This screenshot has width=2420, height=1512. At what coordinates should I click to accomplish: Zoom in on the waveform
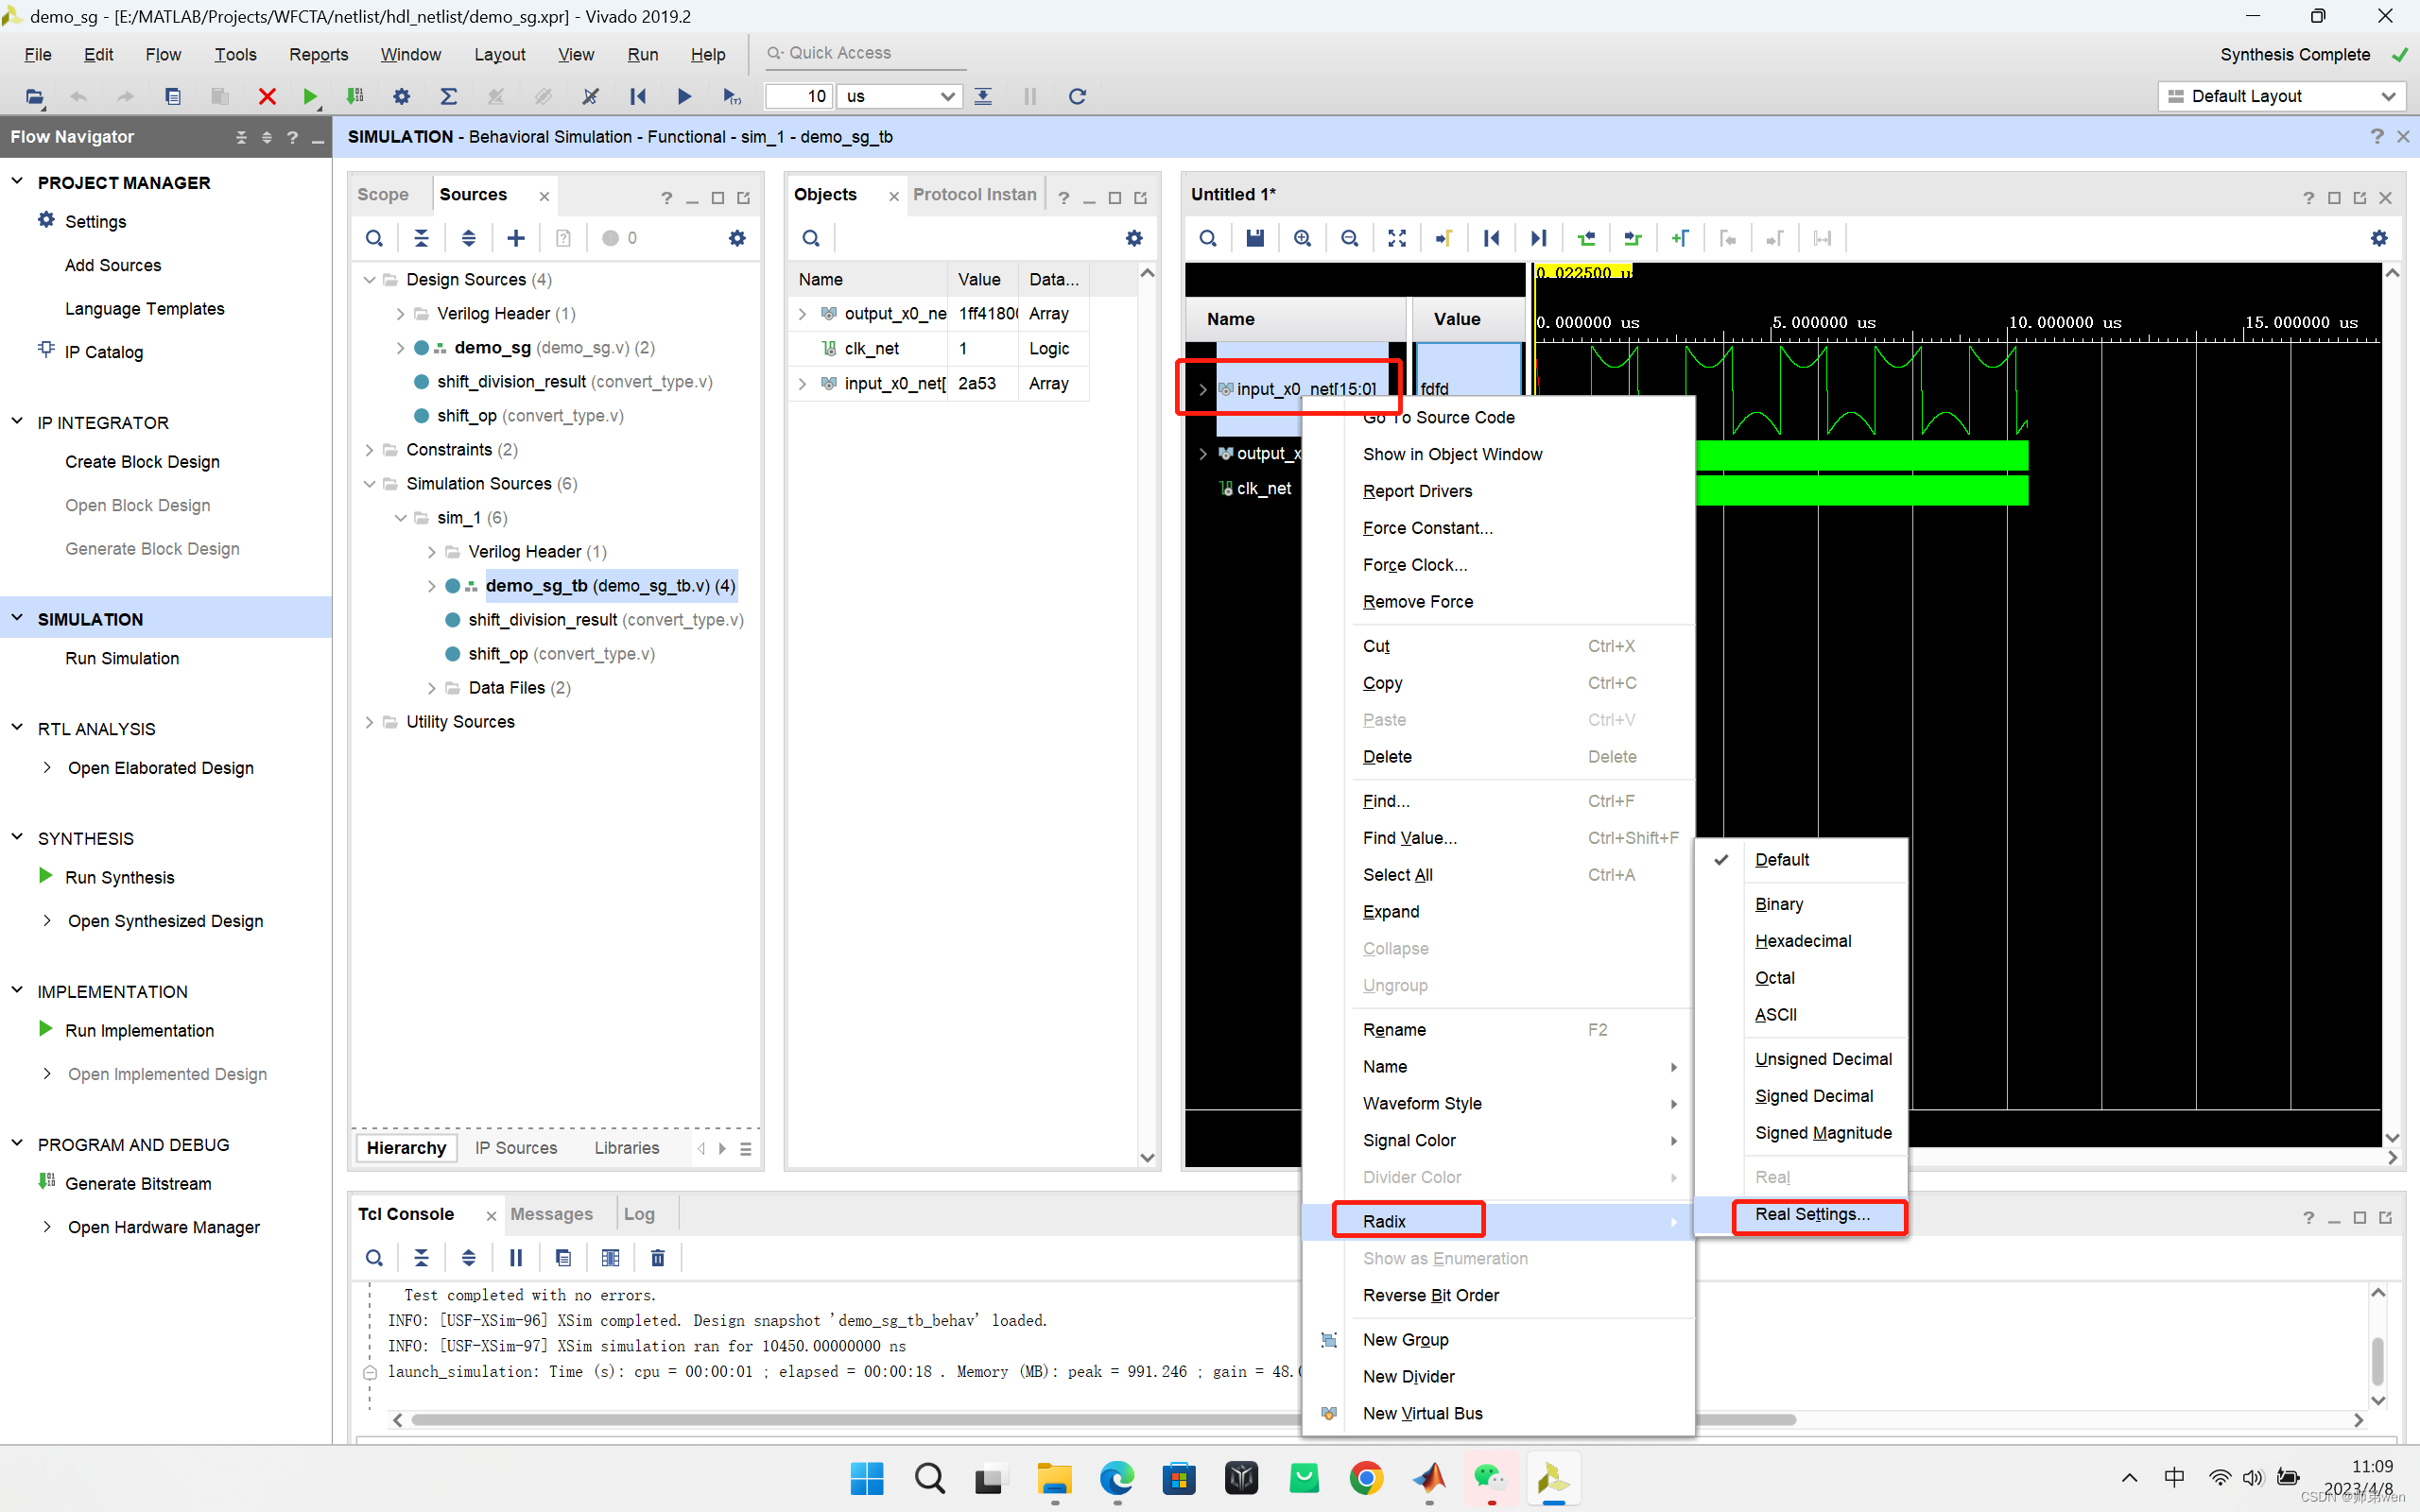pyautogui.click(x=1302, y=238)
